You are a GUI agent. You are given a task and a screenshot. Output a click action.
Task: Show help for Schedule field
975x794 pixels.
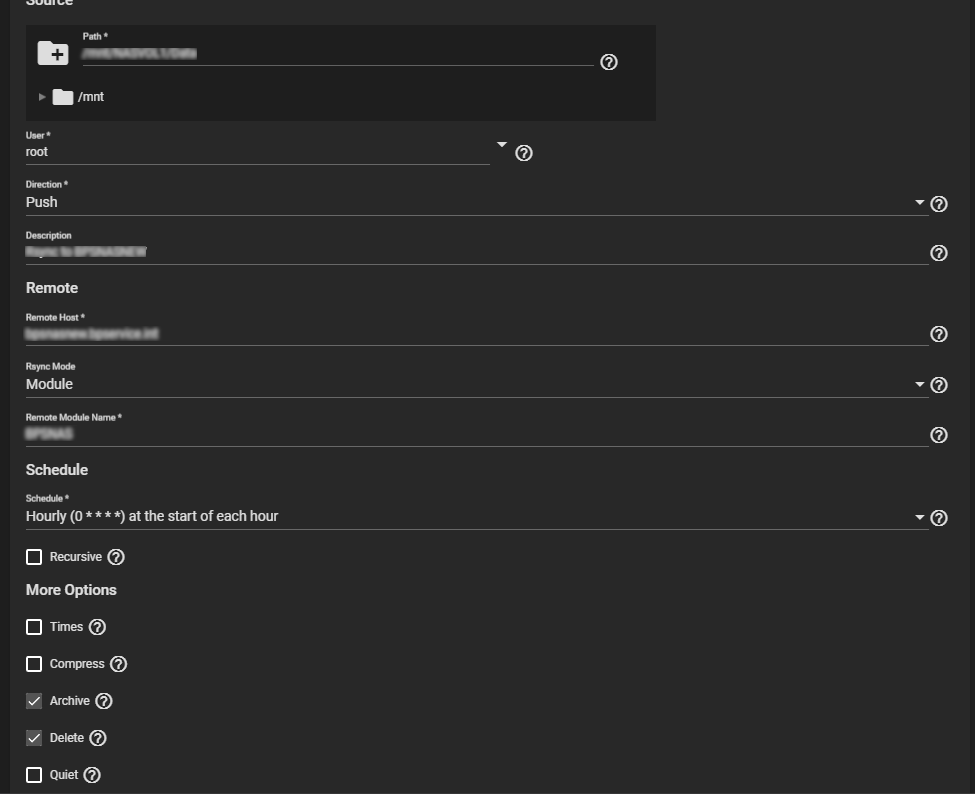[939, 518]
